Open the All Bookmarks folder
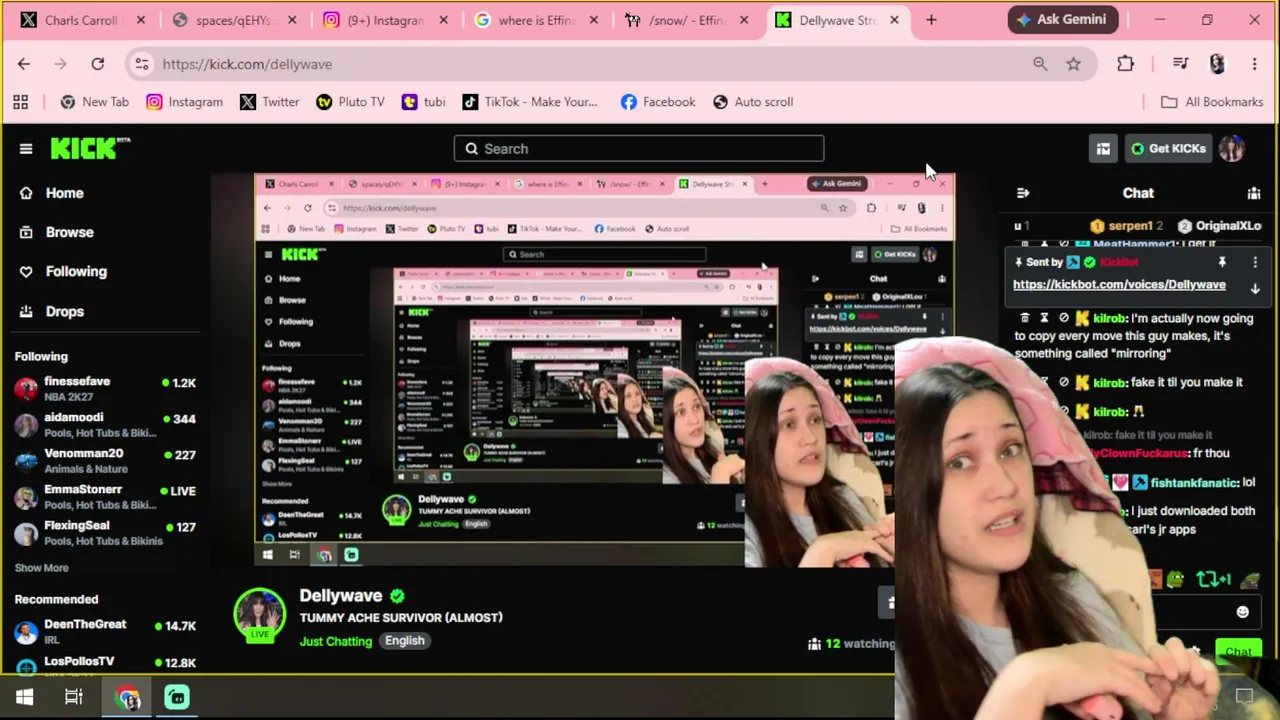 [1212, 102]
